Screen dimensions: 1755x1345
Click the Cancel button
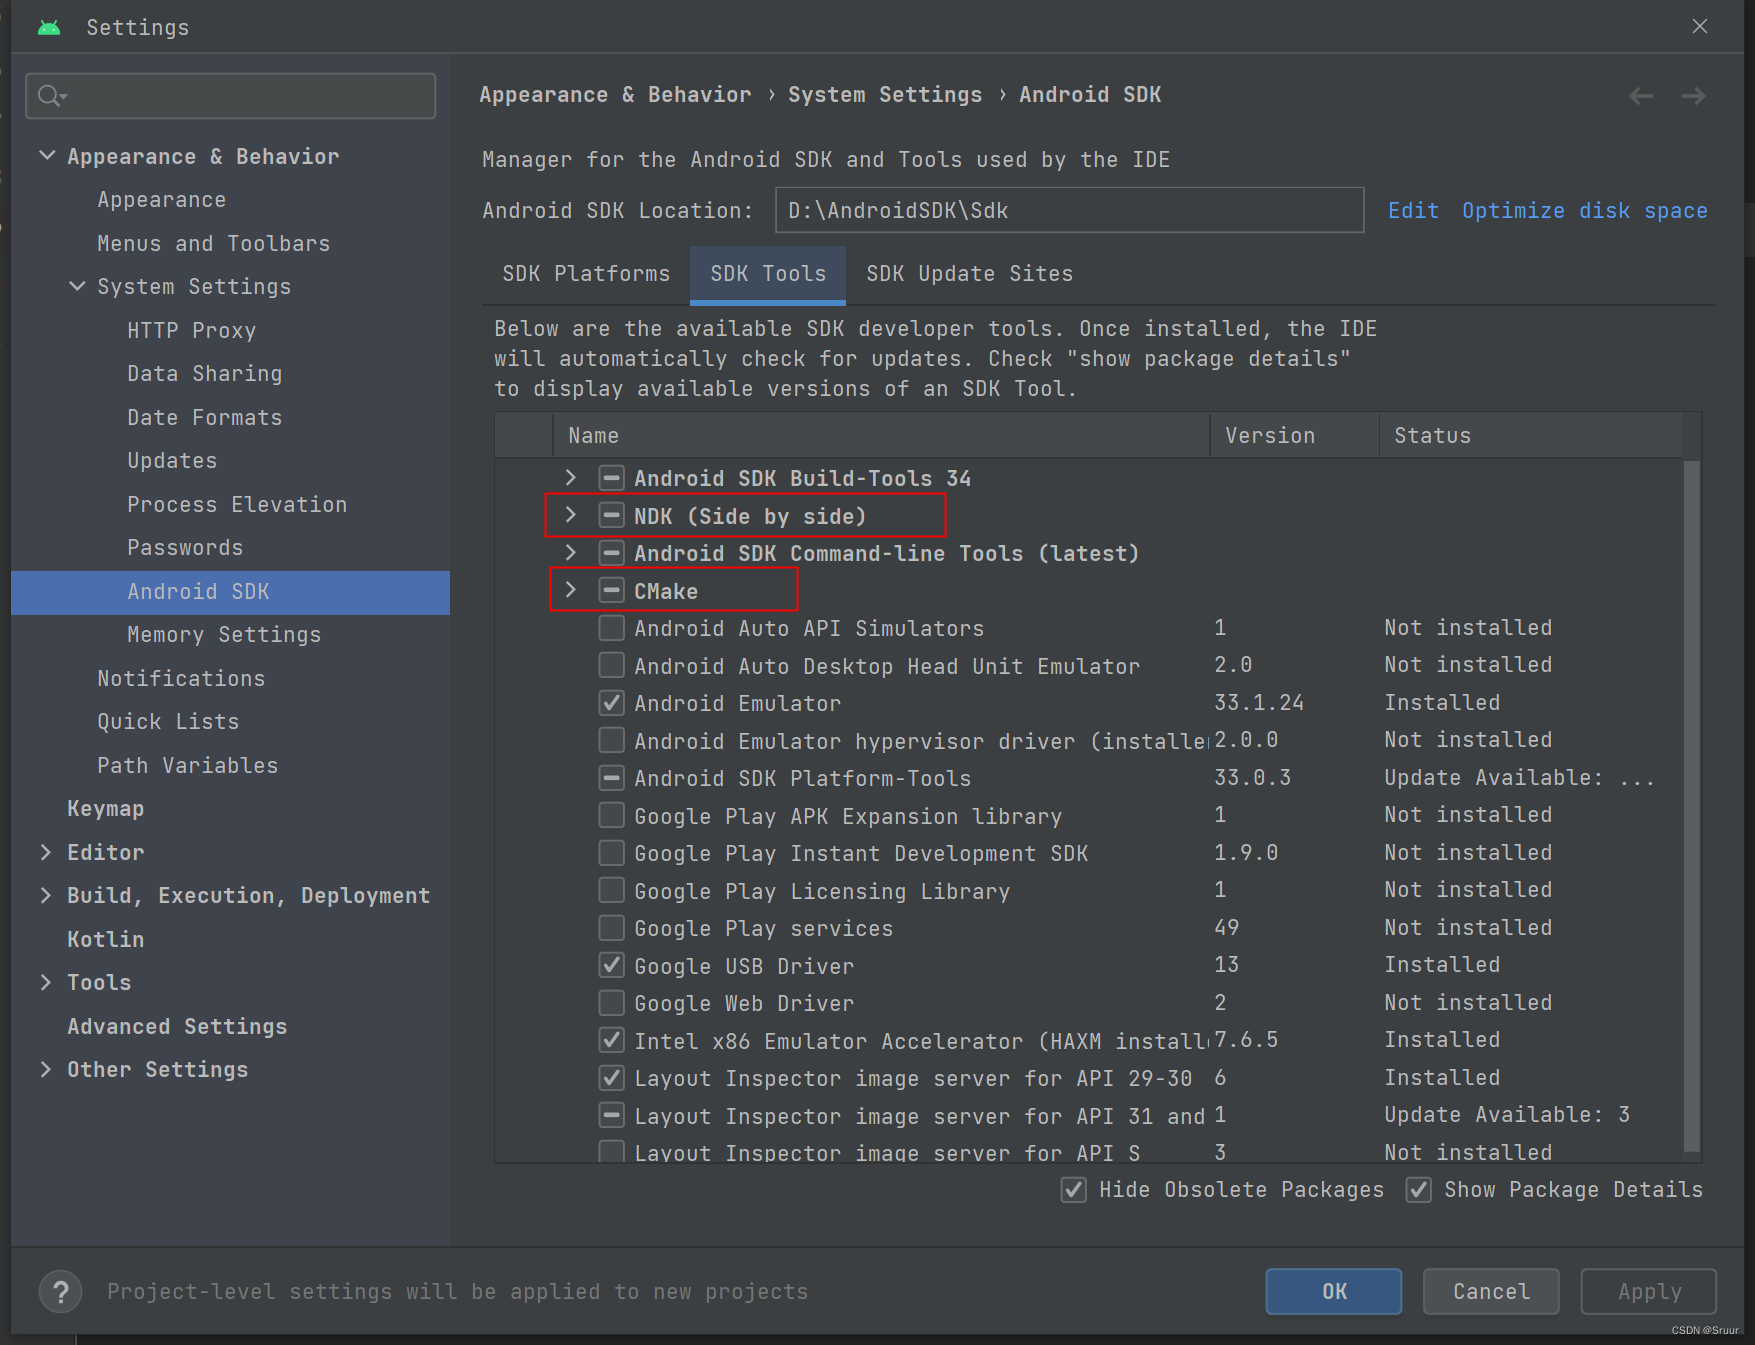click(1491, 1291)
